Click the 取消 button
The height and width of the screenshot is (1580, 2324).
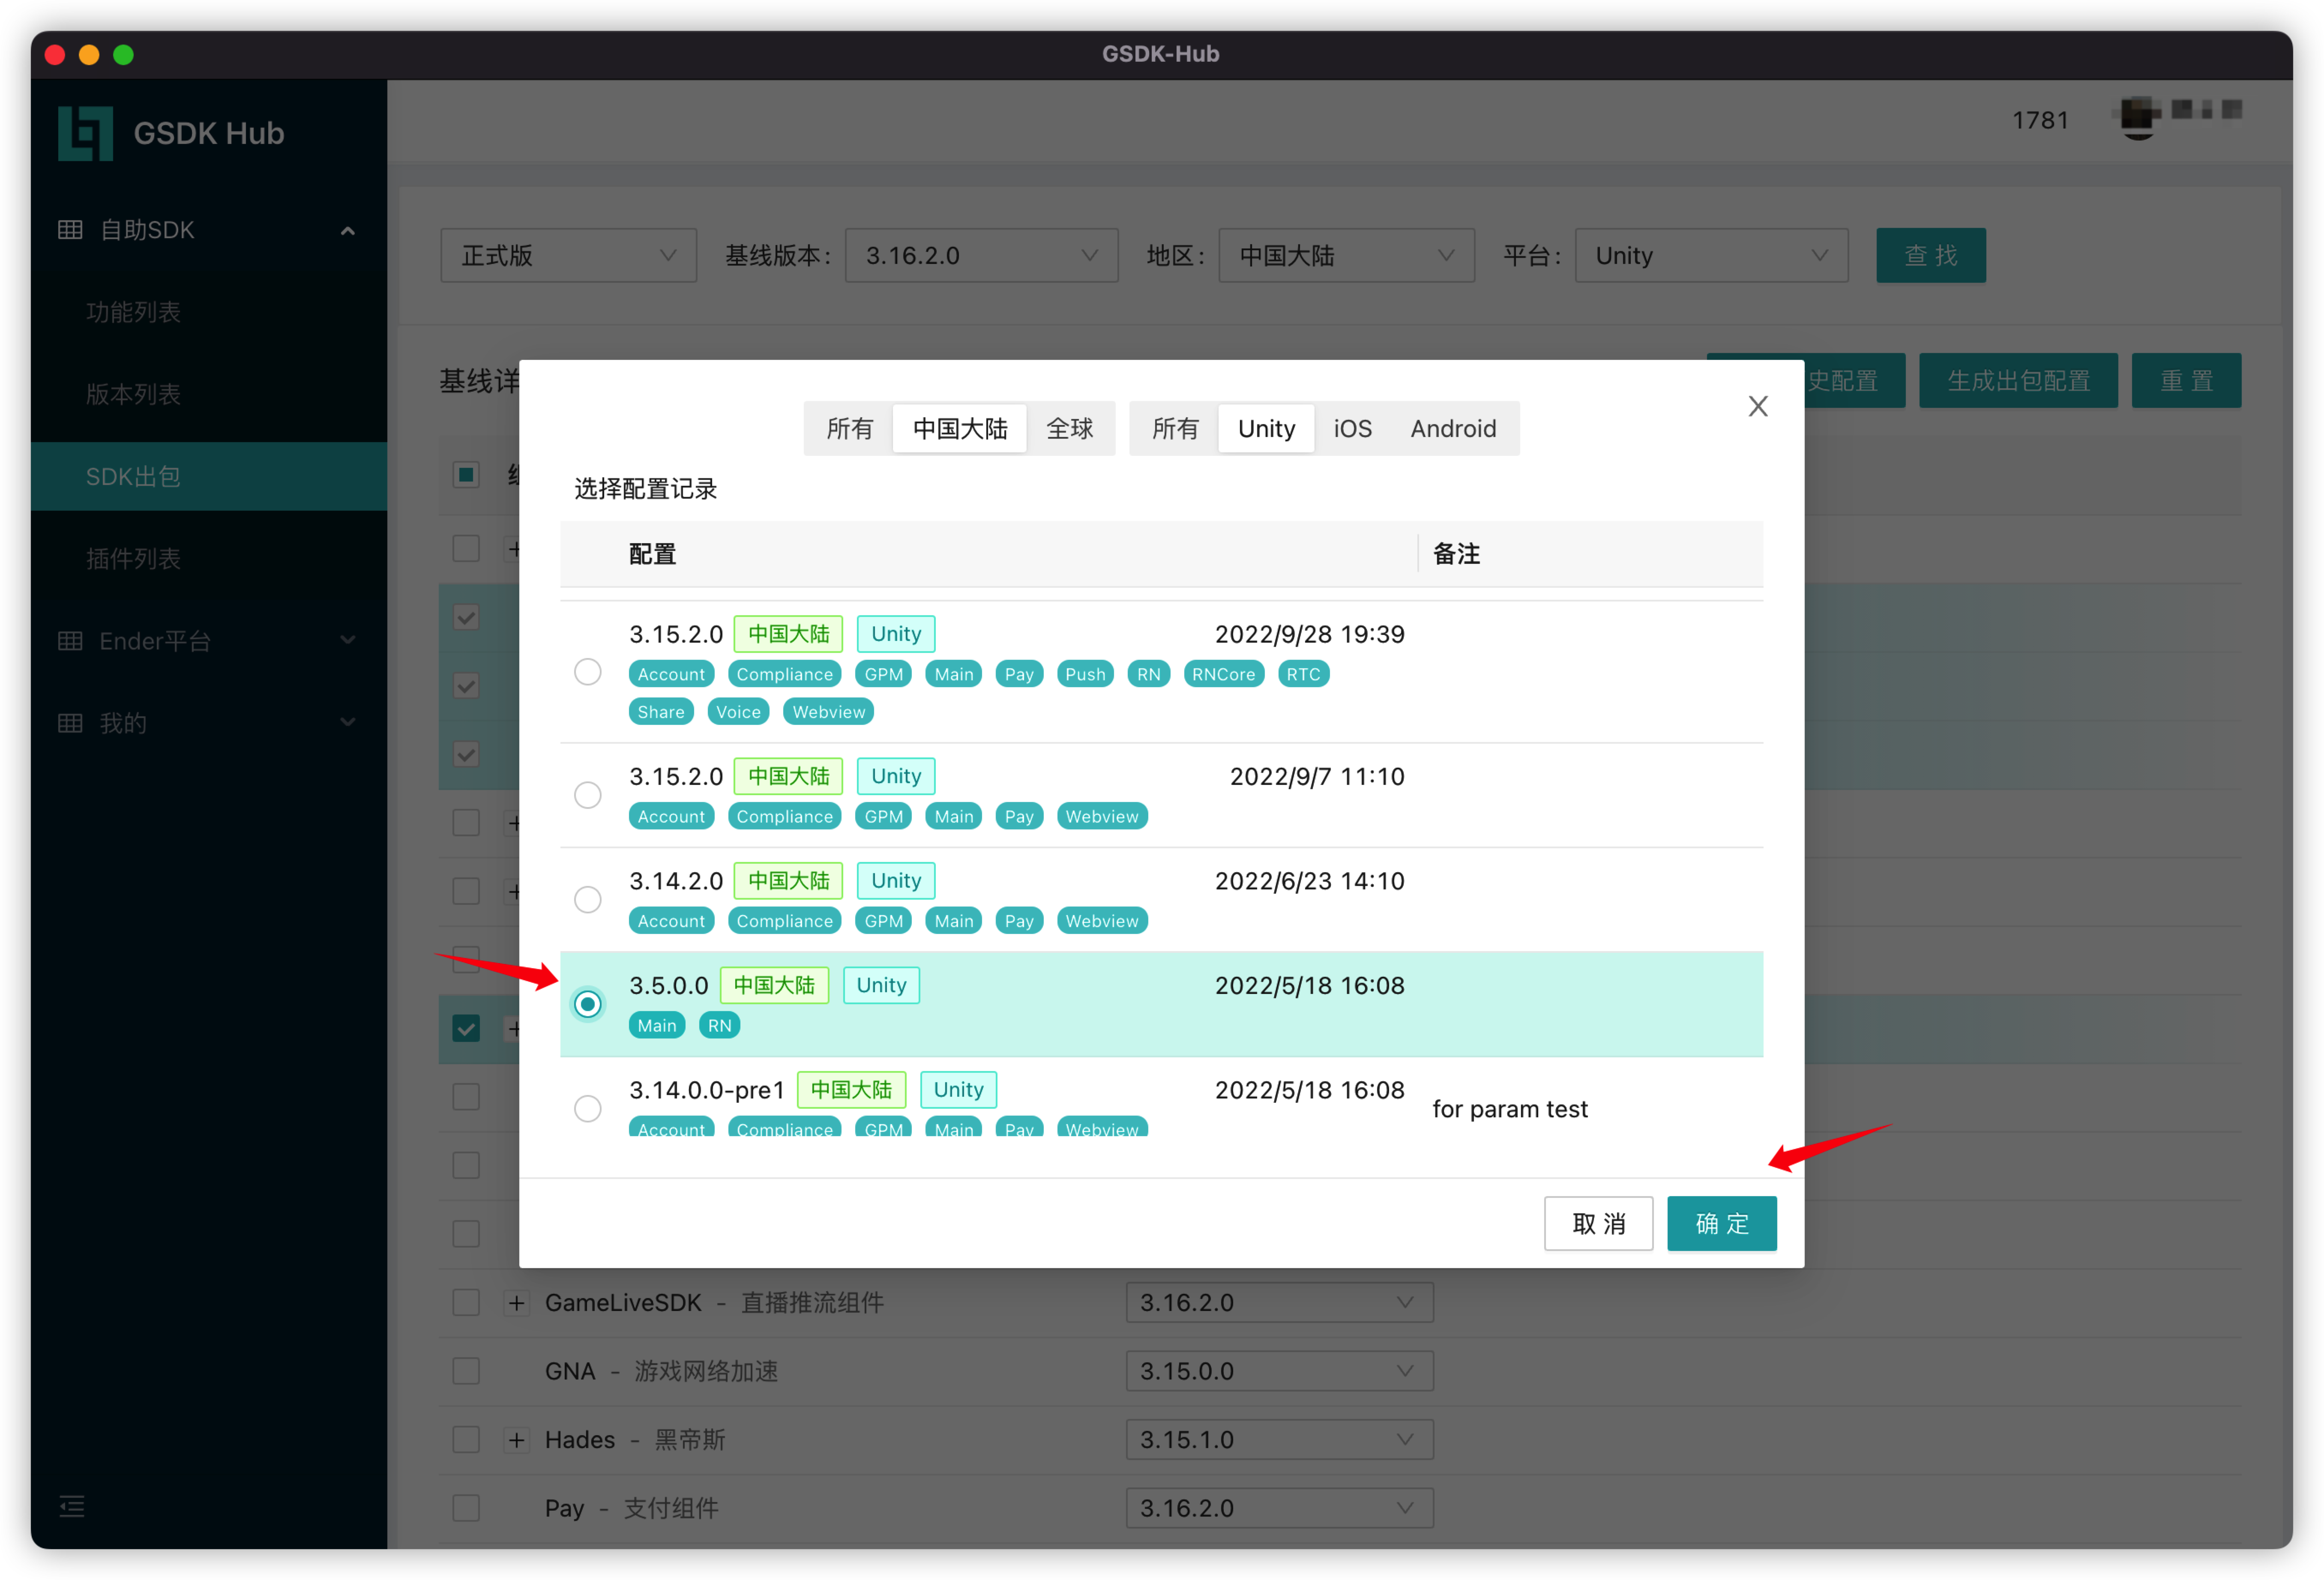(x=1598, y=1223)
